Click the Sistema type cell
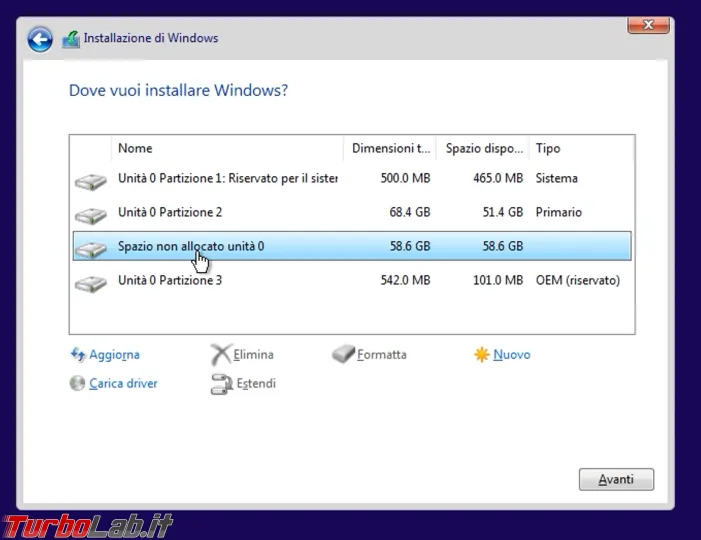The image size is (701, 540). click(x=557, y=178)
